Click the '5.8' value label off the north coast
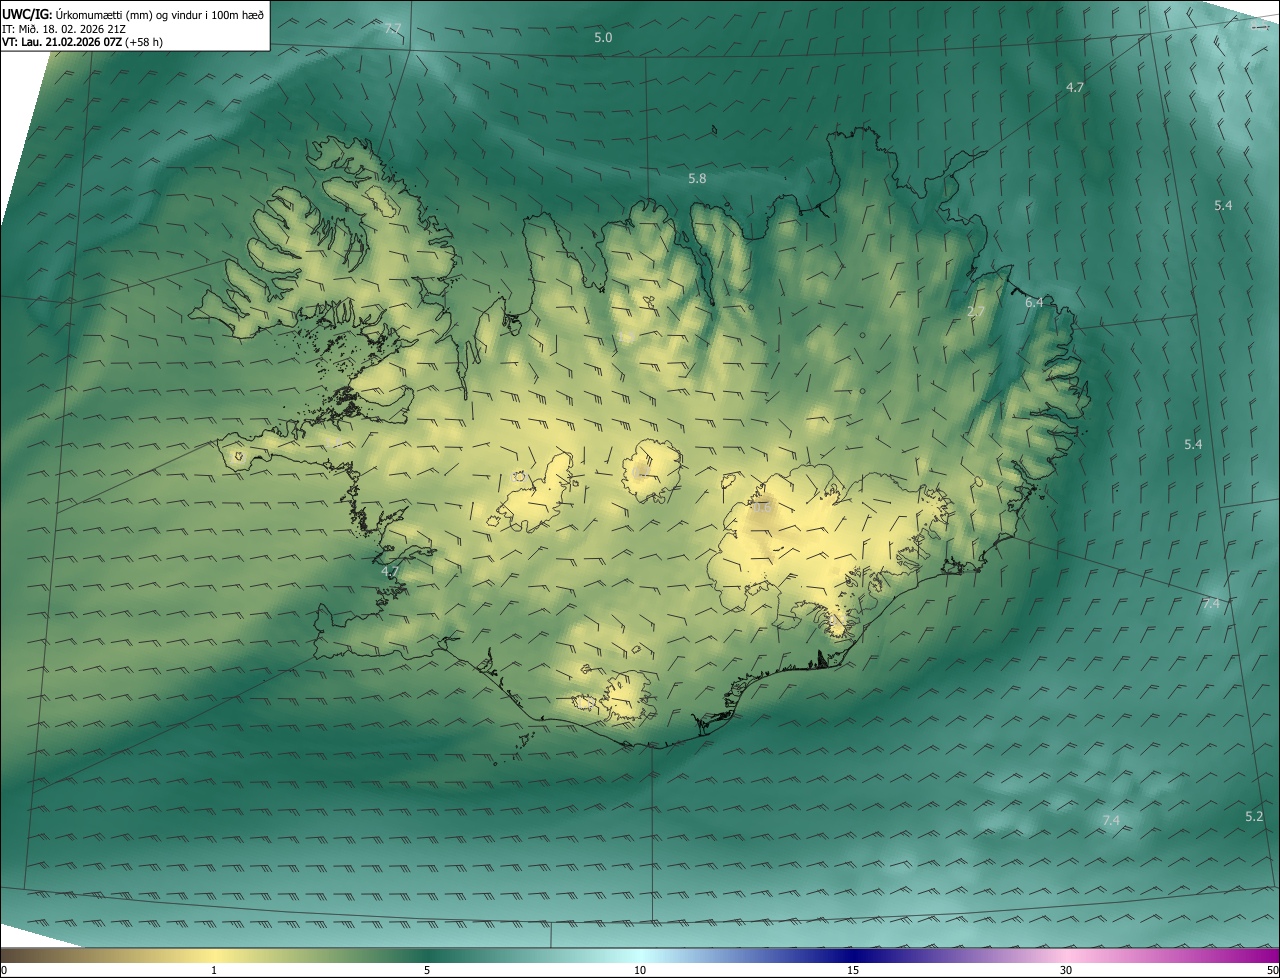The height and width of the screenshot is (978, 1280). click(x=697, y=178)
